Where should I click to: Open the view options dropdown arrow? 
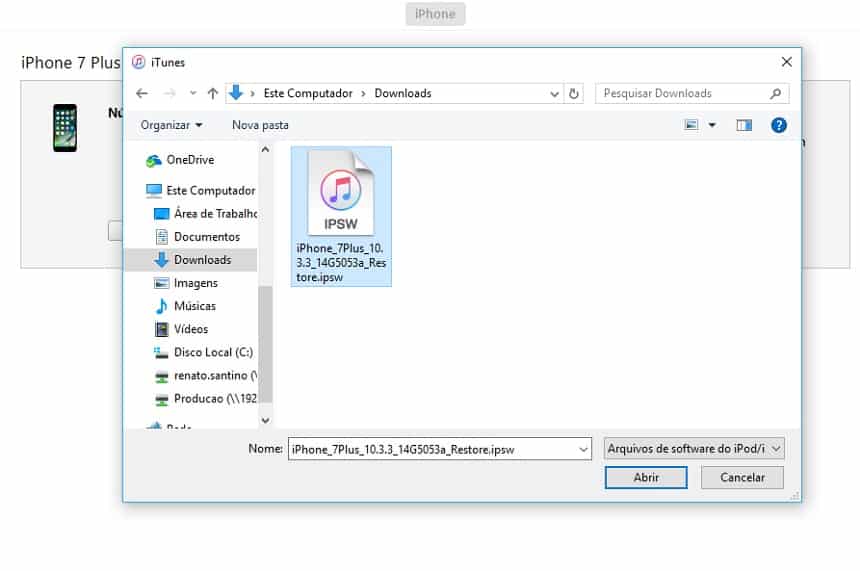pos(712,125)
